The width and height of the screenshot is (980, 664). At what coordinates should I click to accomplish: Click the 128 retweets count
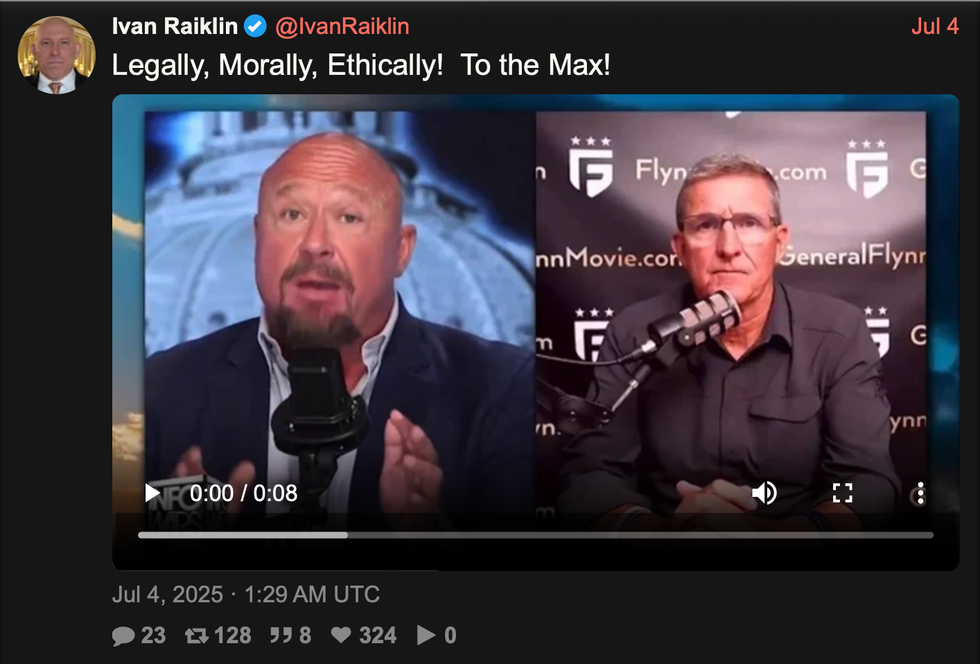[232, 635]
